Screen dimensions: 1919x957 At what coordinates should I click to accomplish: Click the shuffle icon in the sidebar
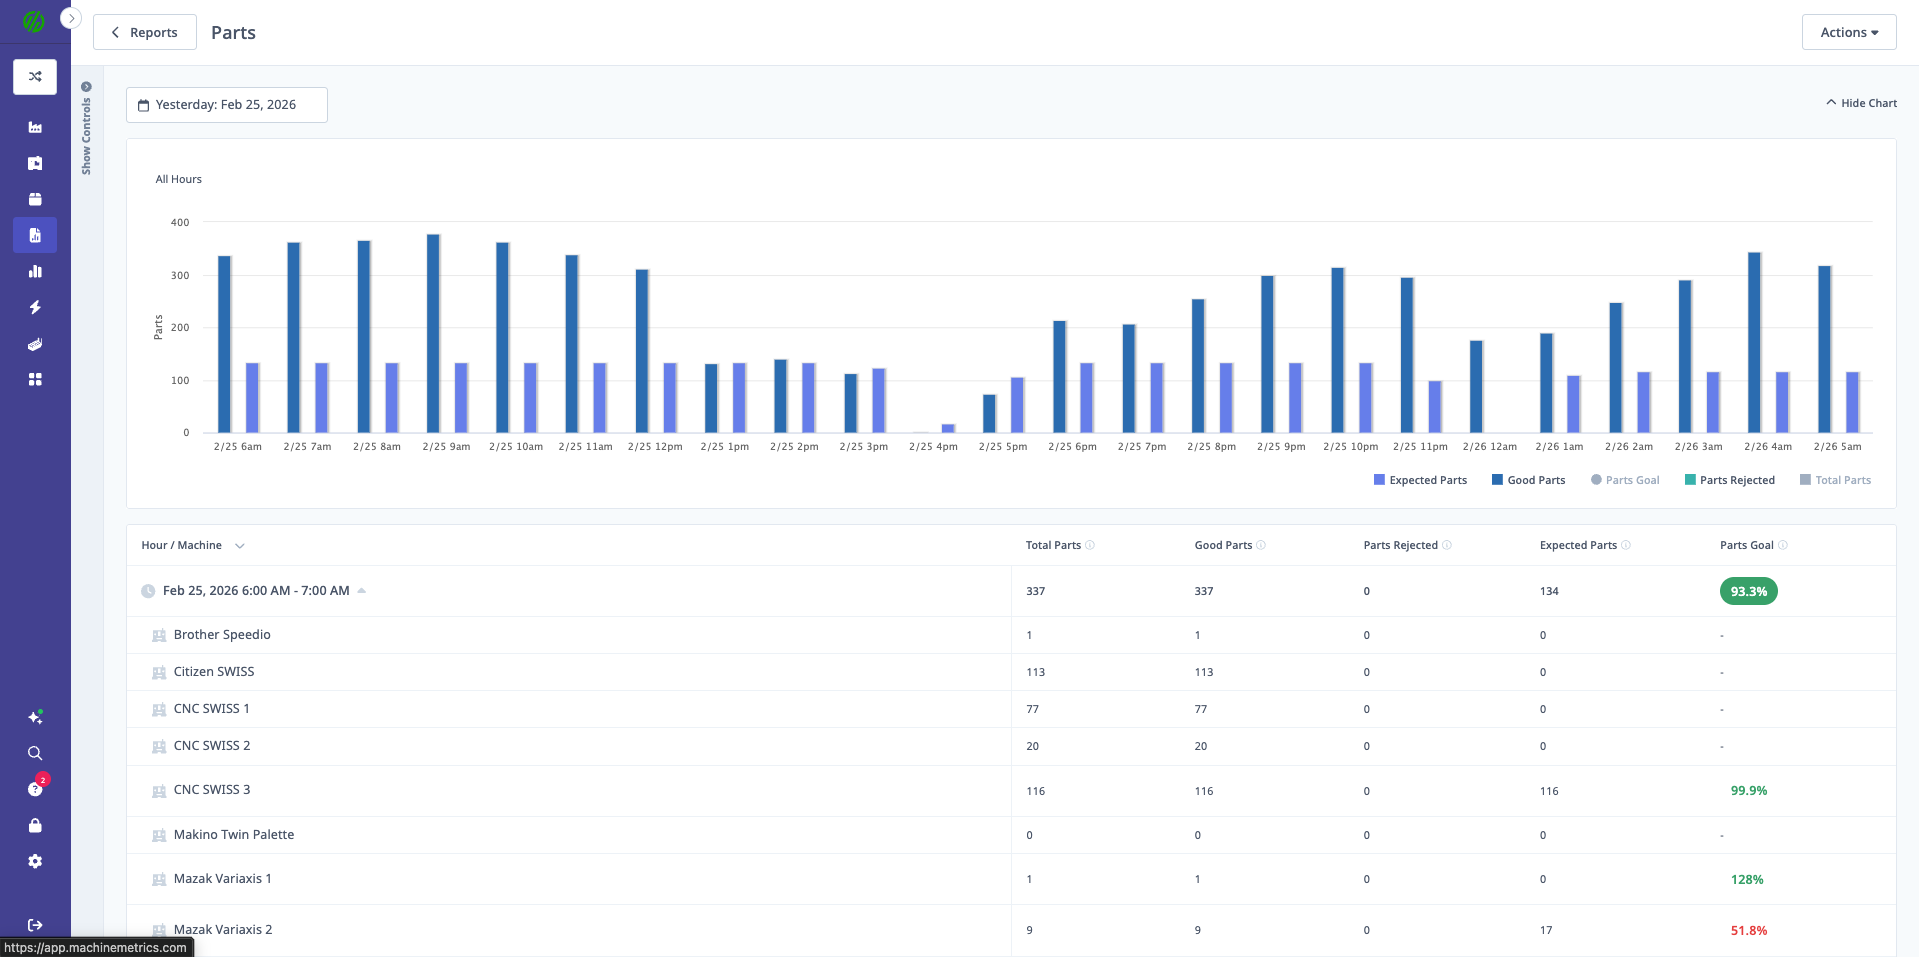click(35, 77)
